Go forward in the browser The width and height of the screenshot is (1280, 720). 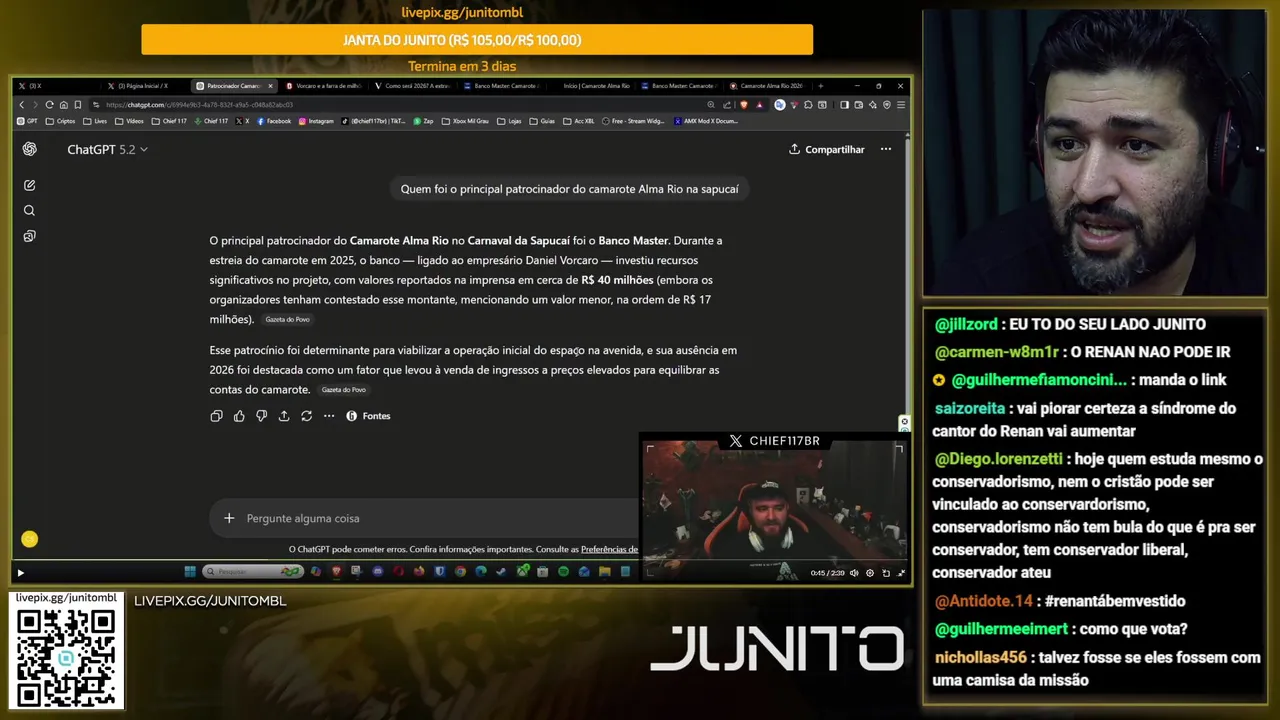click(35, 105)
